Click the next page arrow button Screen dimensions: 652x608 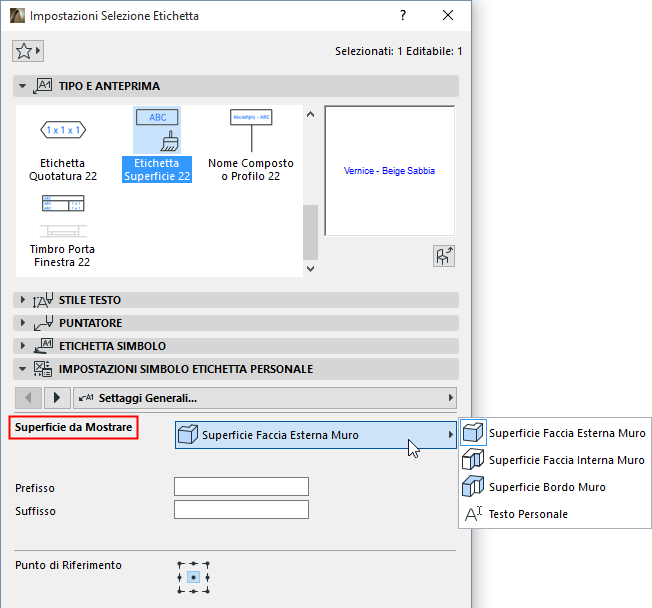coord(57,398)
